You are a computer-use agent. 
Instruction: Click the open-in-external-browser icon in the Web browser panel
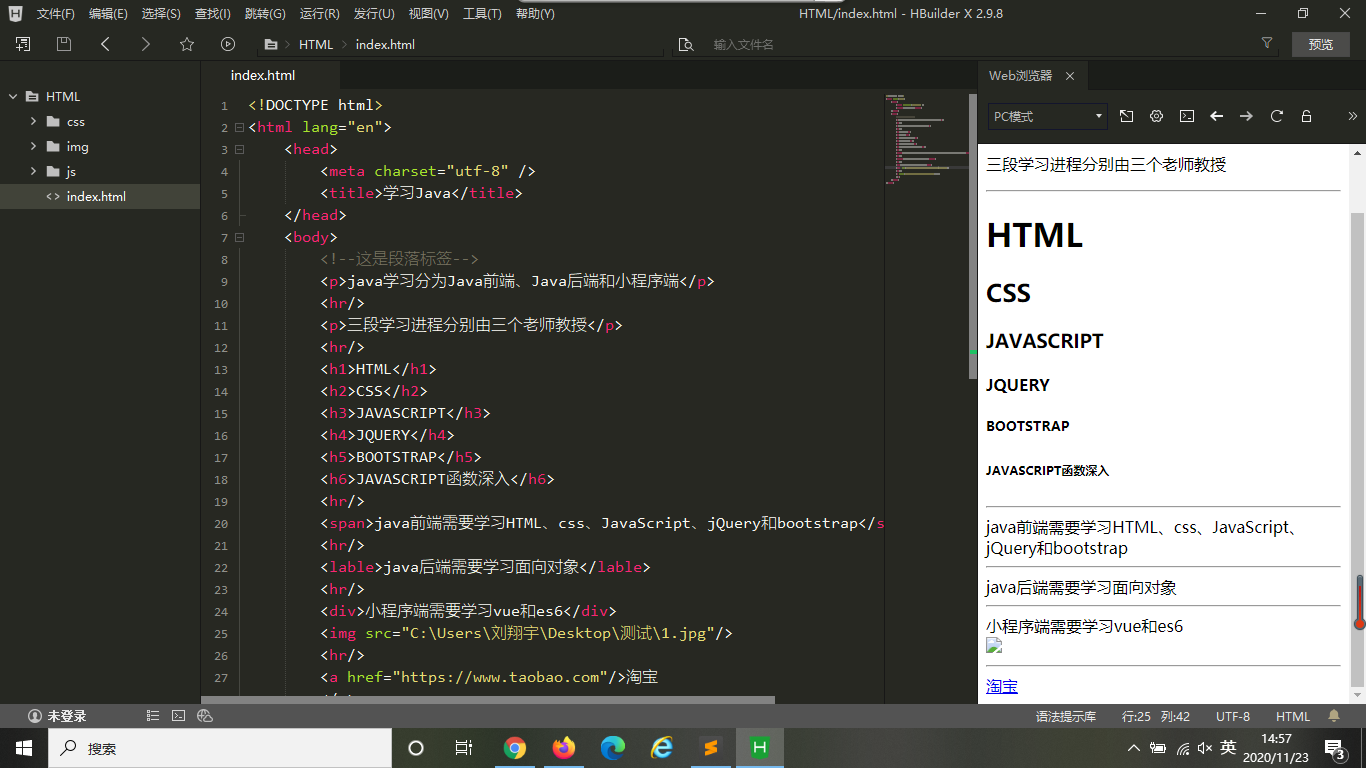(1126, 116)
